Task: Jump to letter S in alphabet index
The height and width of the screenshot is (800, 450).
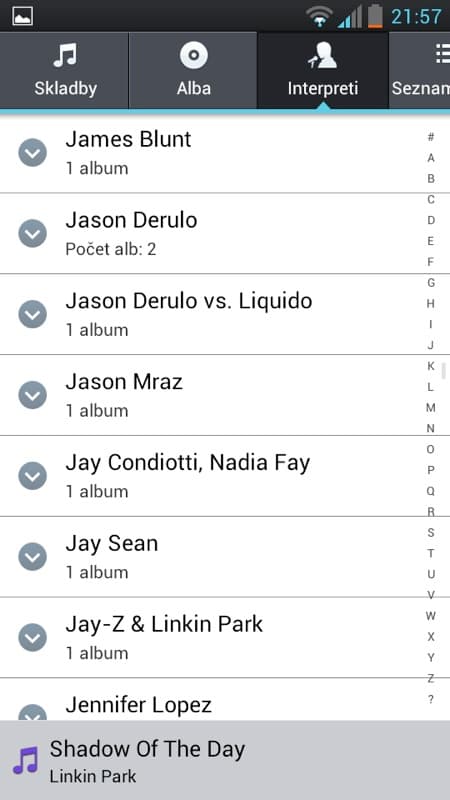Action: pos(431,533)
